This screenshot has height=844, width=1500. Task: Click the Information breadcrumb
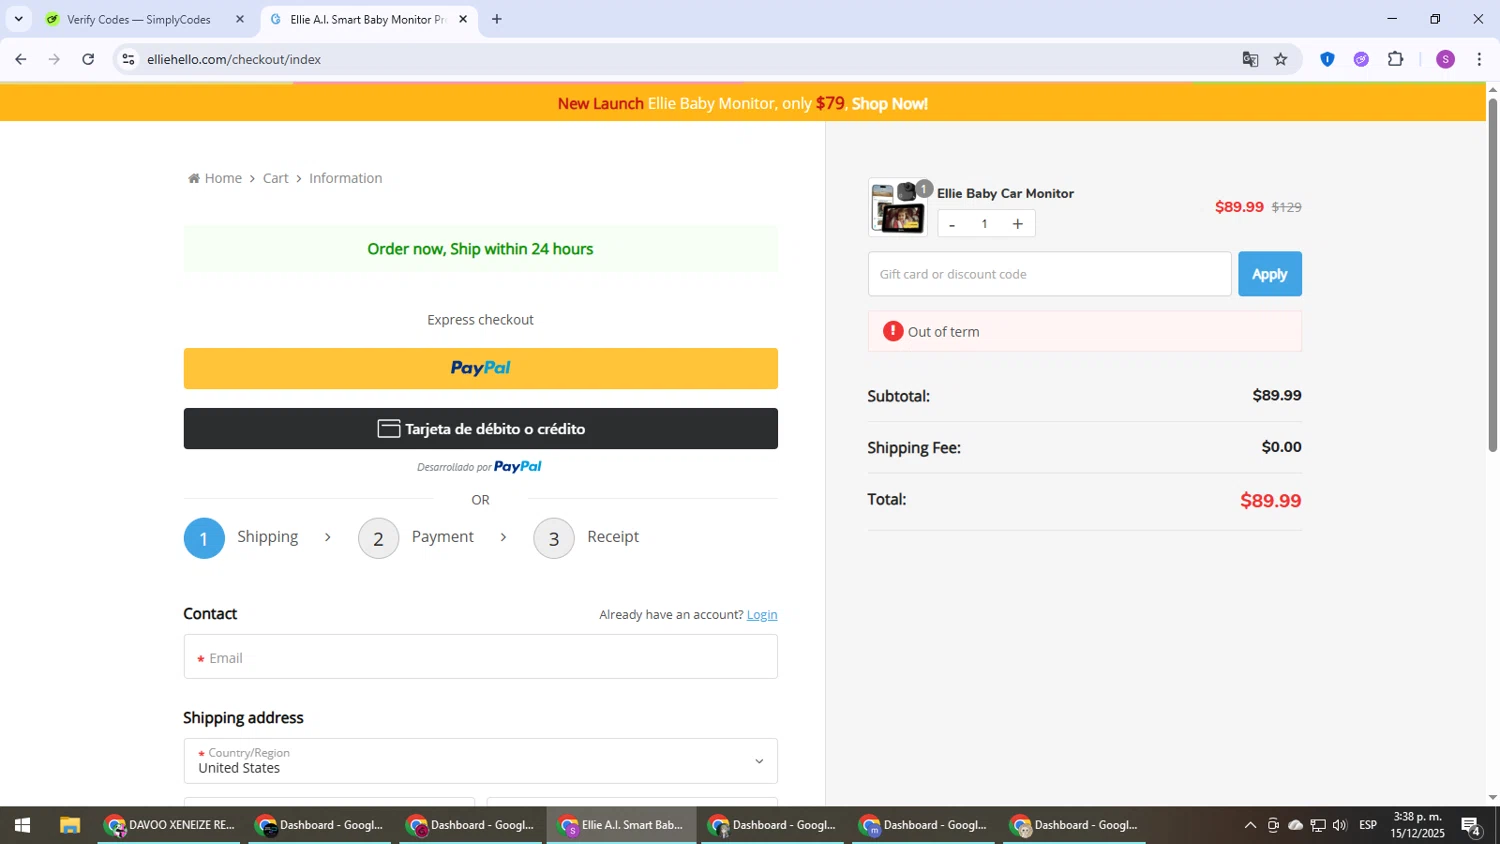coord(345,178)
